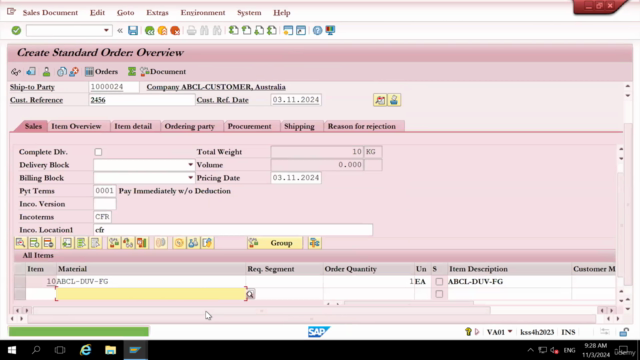The image size is (640, 360).
Task: Click the structure icon beside Group
Action: pyautogui.click(x=314, y=243)
